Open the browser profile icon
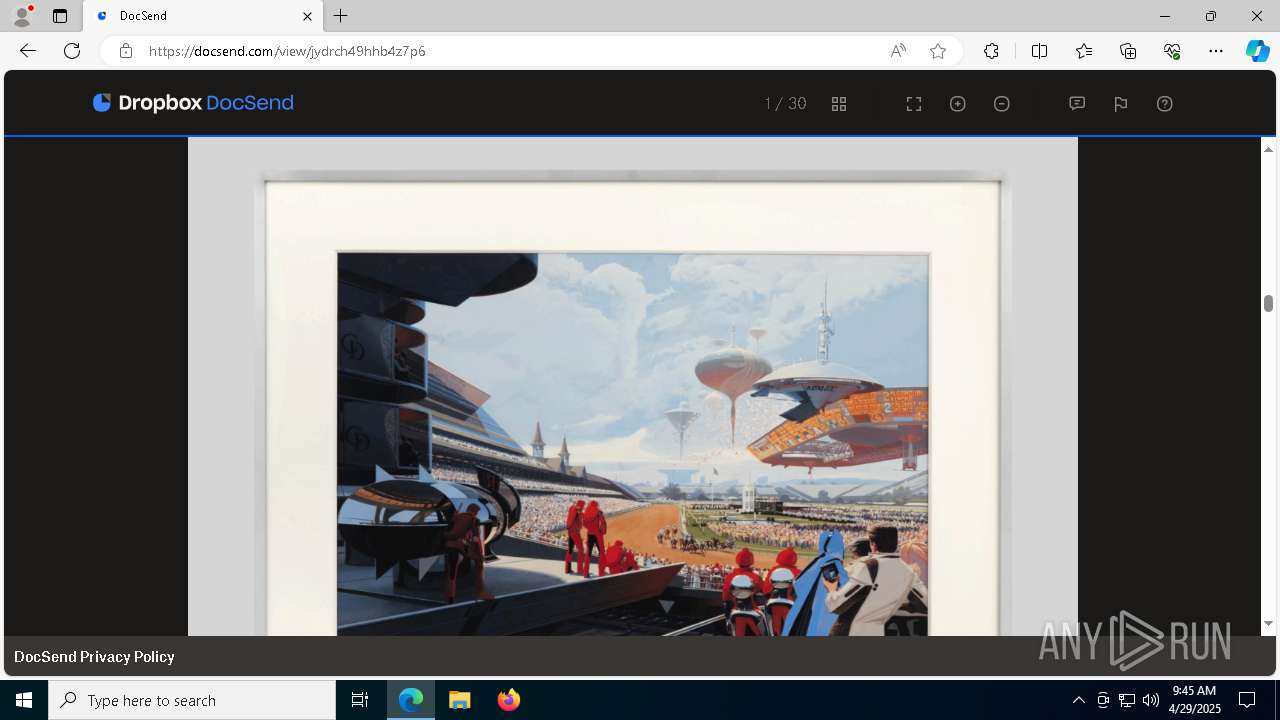1280x720 pixels. (22, 16)
